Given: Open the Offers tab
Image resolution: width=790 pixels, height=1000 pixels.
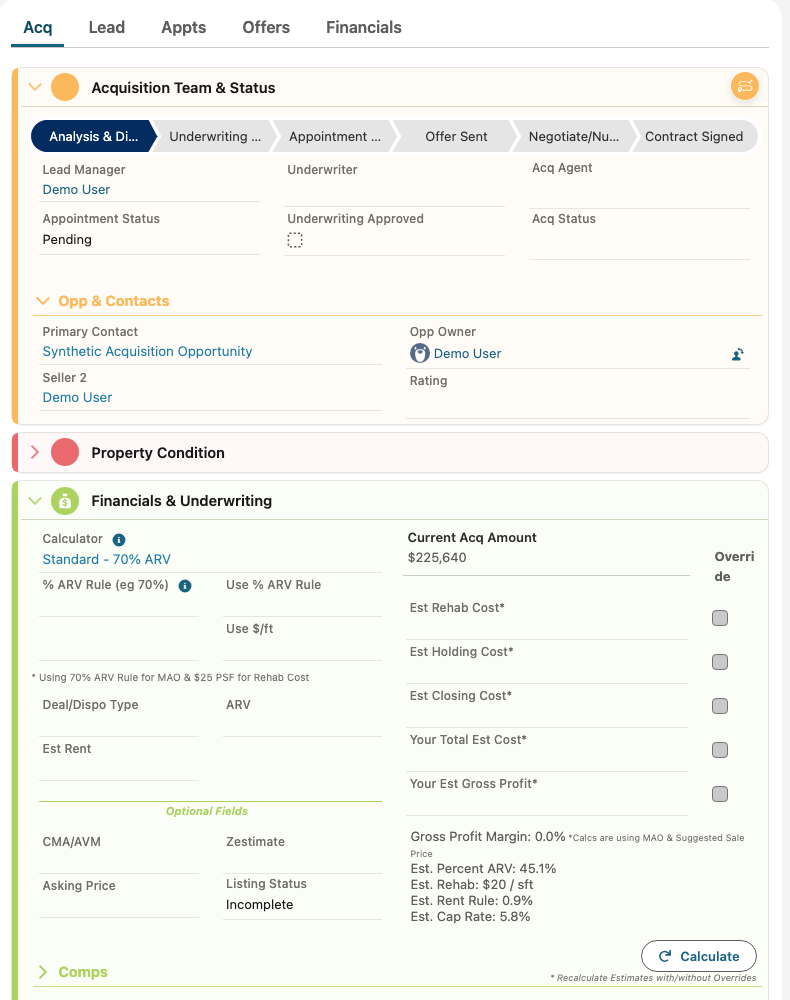Looking at the screenshot, I should pyautogui.click(x=266, y=27).
